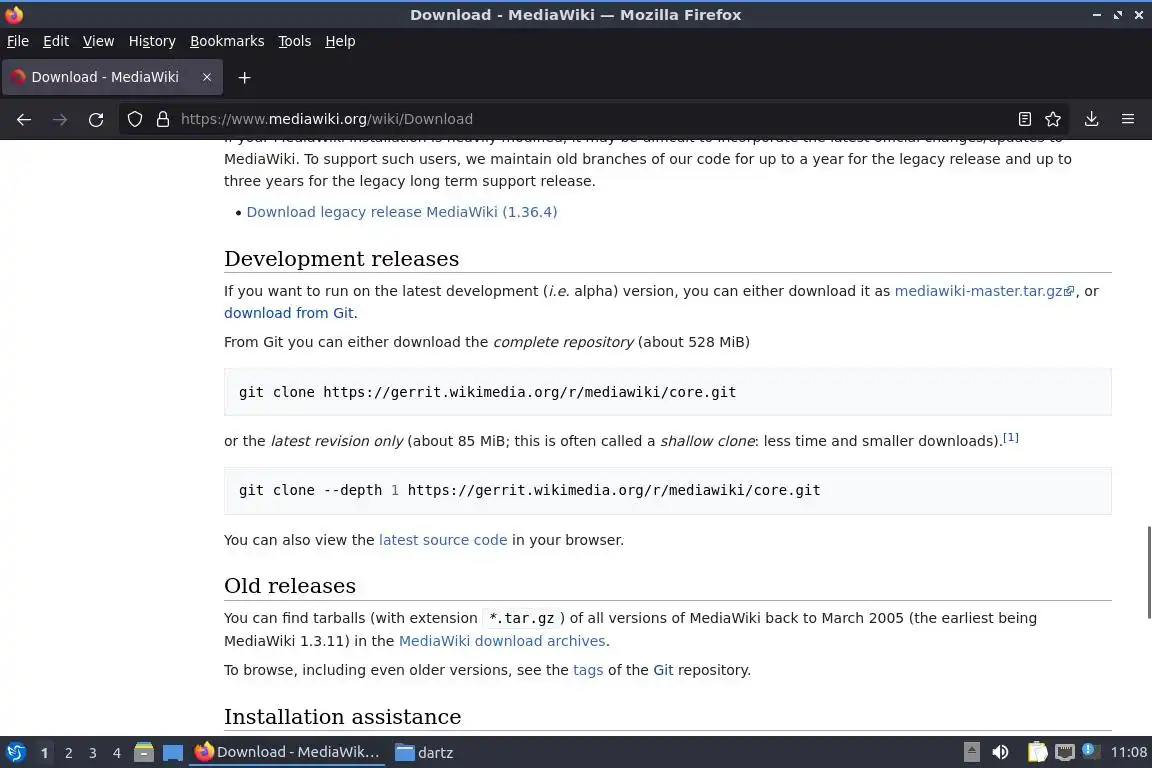Select the Download - MediaWiki tab
The width and height of the screenshot is (1152, 768).
(x=112, y=77)
